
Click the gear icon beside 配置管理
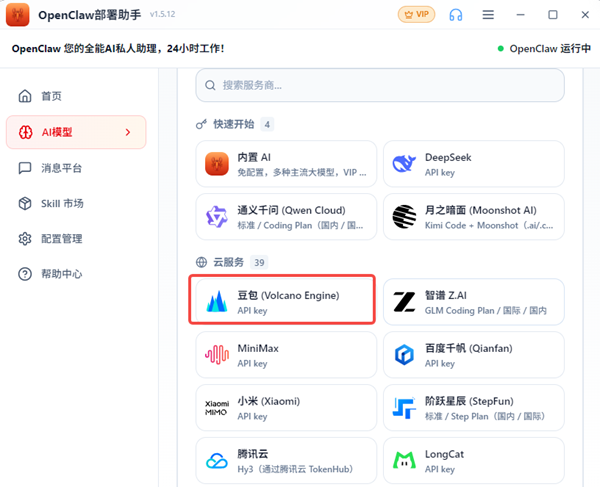pyautogui.click(x=25, y=239)
